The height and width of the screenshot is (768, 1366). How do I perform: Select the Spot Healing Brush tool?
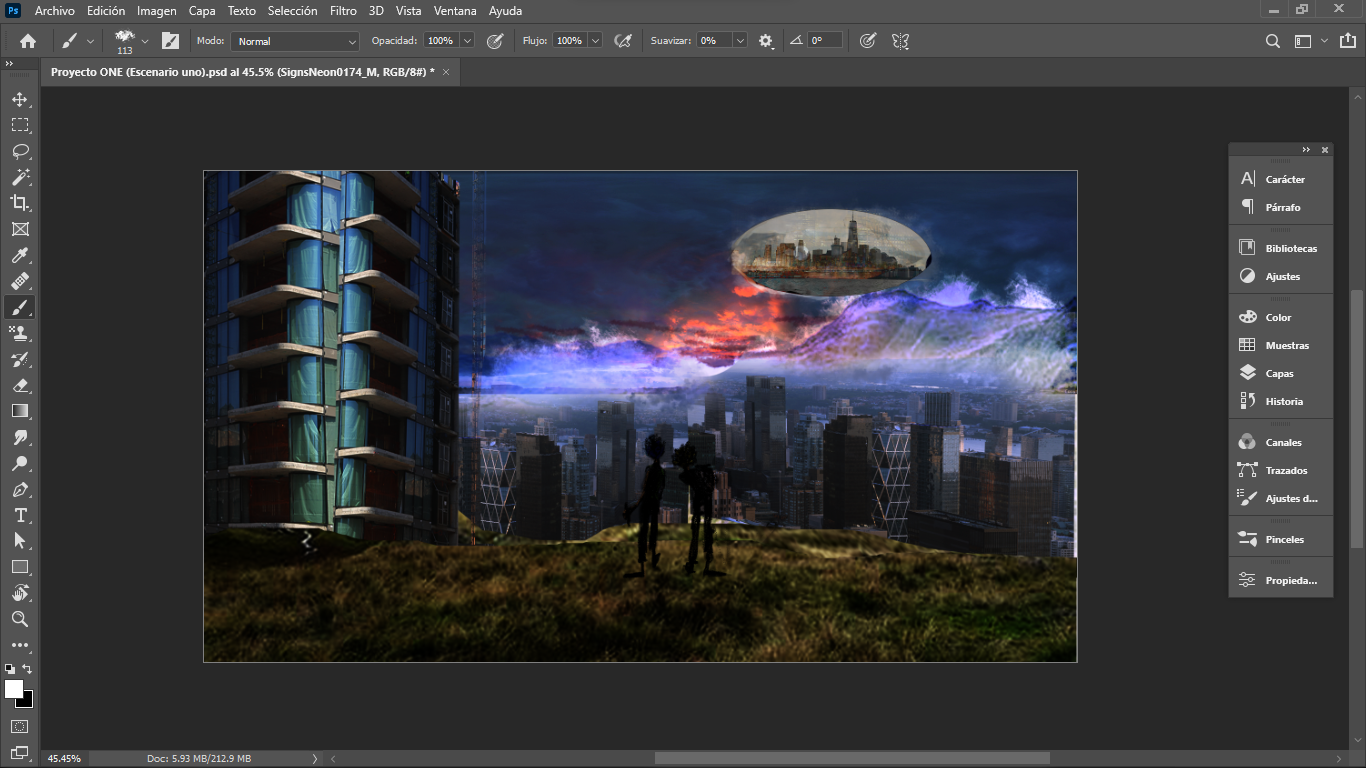pos(20,281)
